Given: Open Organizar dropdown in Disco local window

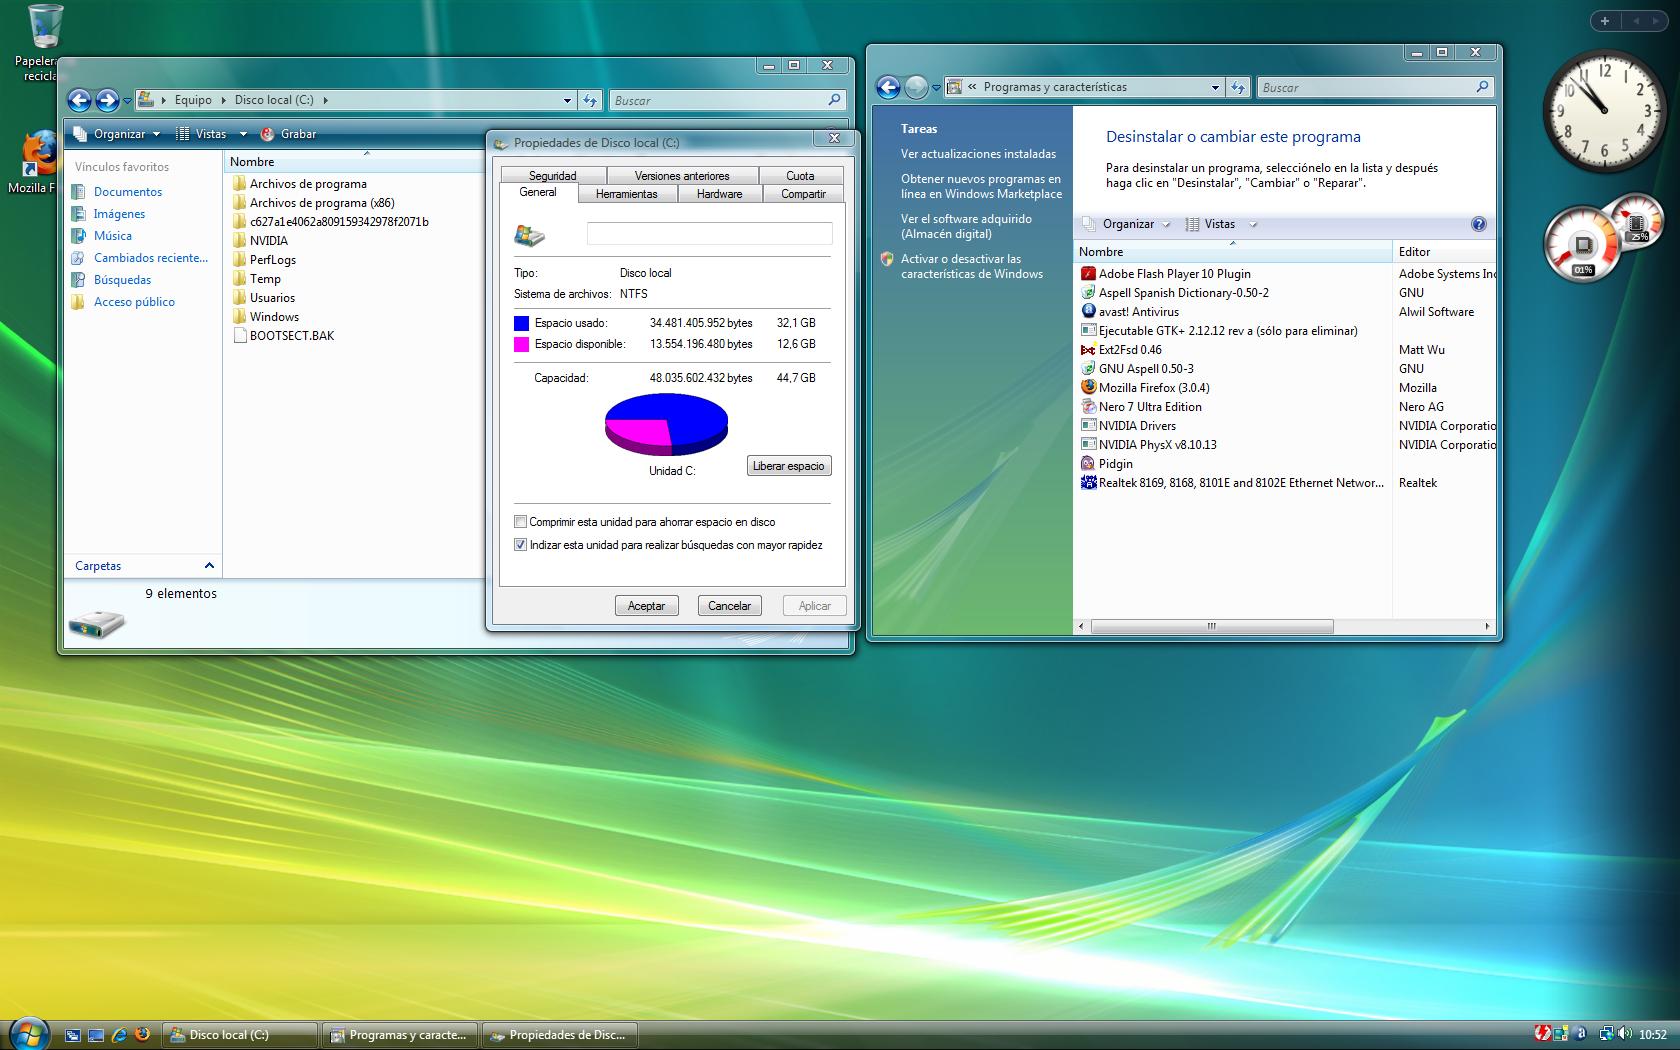Looking at the screenshot, I should pos(117,134).
